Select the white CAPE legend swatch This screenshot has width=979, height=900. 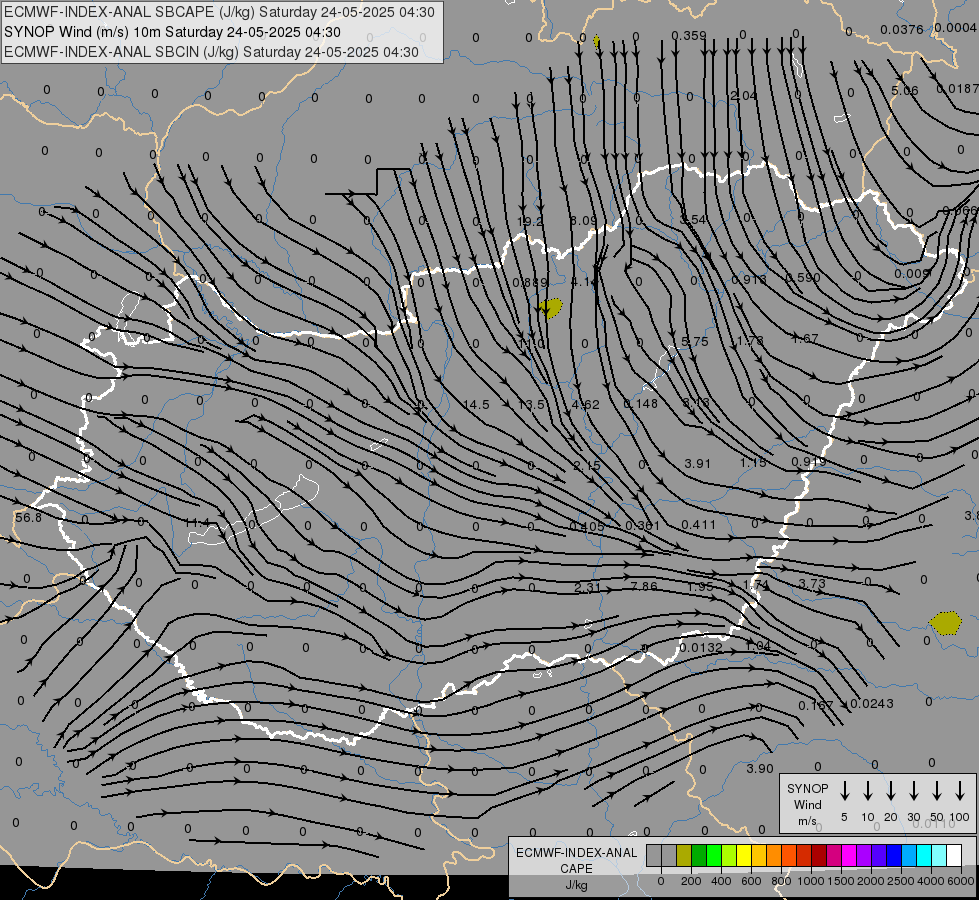point(953,855)
